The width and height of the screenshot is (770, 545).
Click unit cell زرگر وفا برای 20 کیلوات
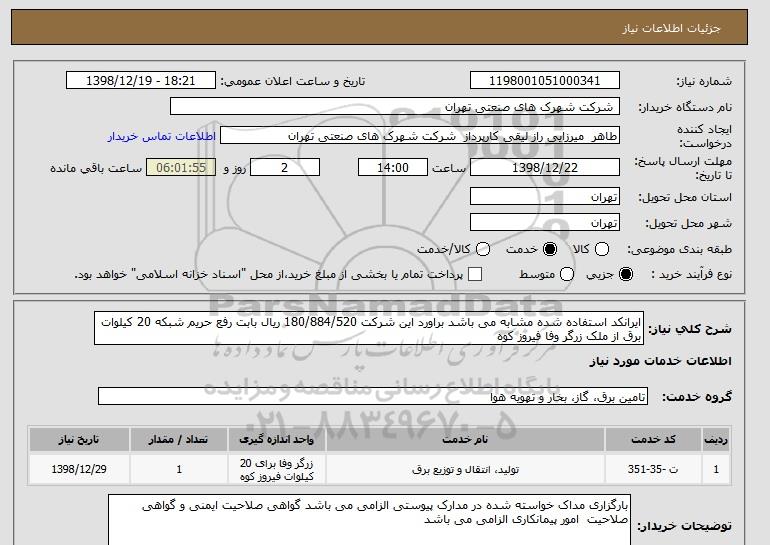(x=276, y=469)
